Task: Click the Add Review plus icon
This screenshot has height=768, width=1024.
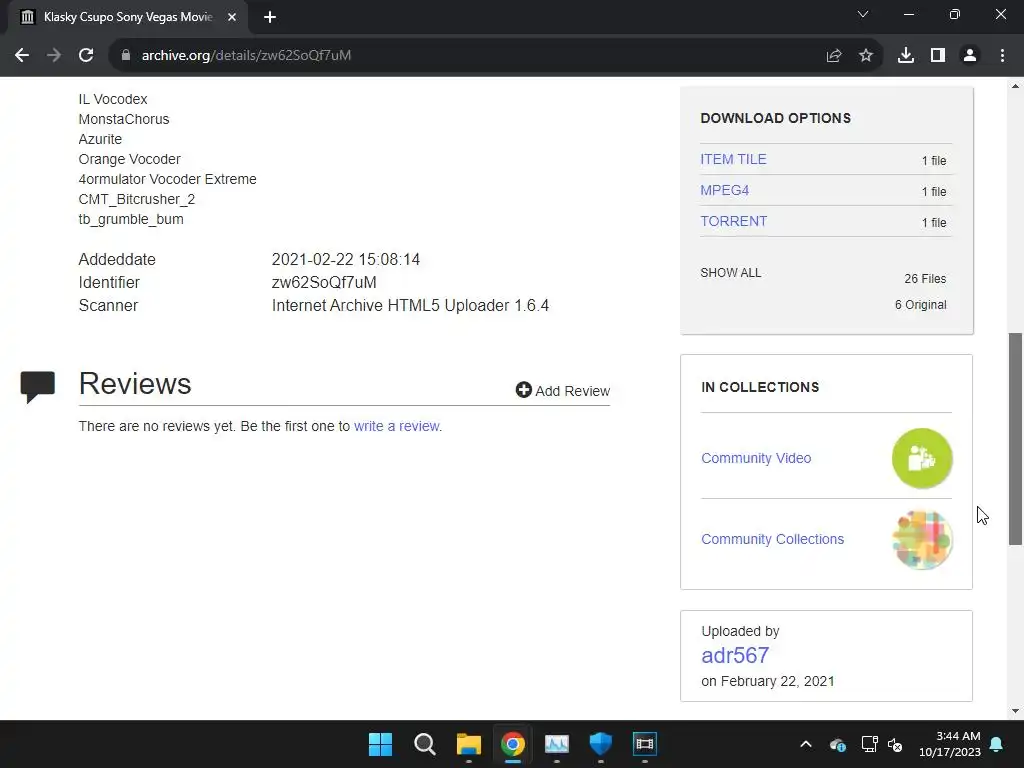Action: coord(523,390)
